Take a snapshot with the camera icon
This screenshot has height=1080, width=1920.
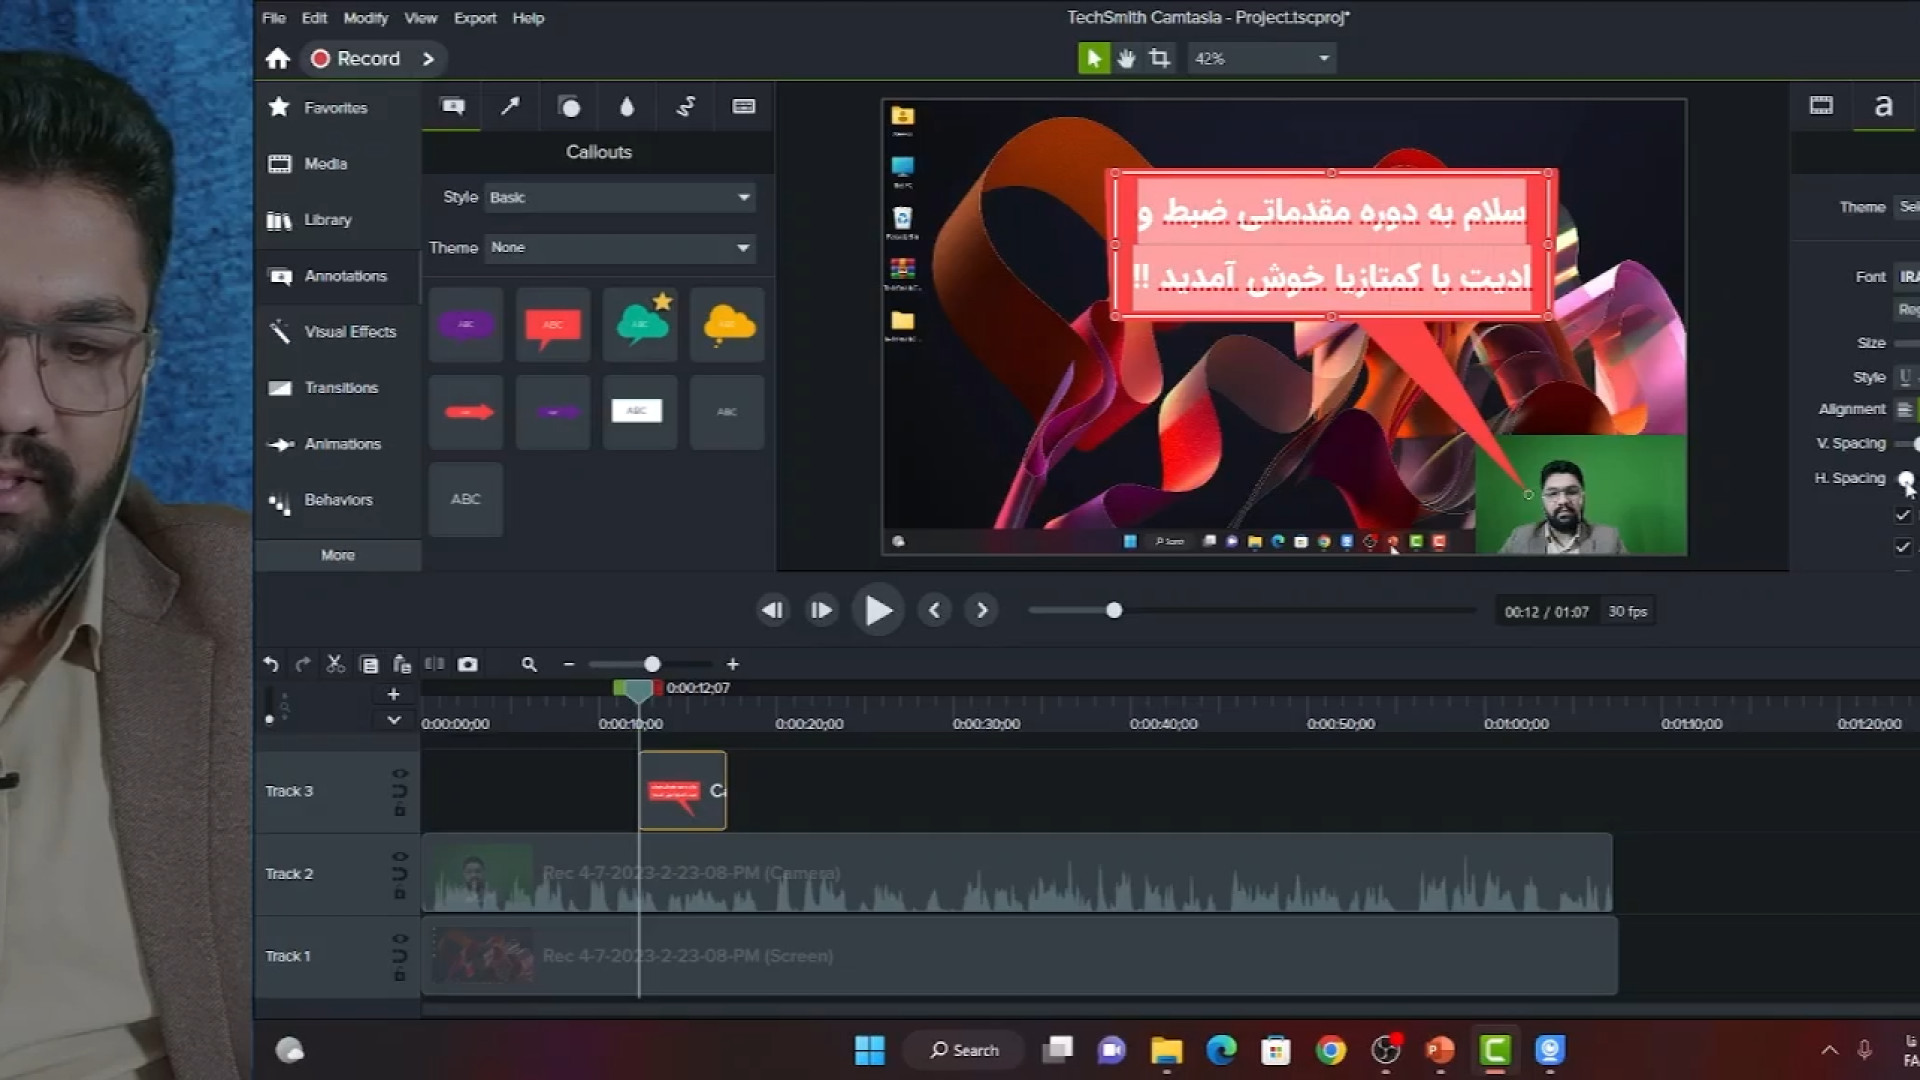pos(467,664)
